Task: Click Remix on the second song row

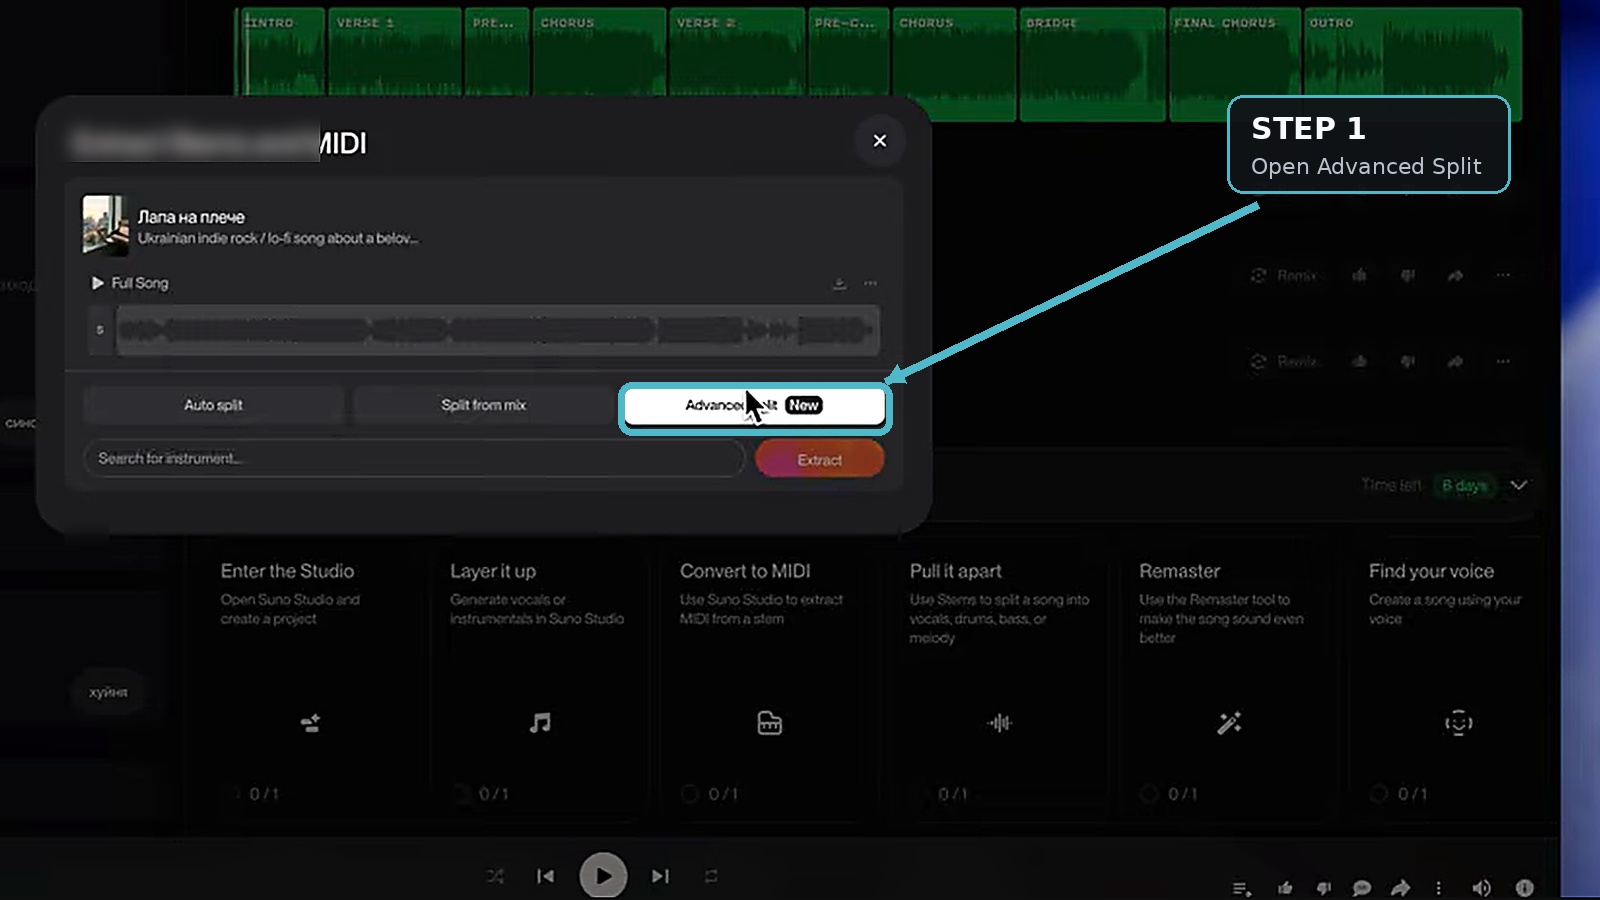Action: click(1285, 361)
